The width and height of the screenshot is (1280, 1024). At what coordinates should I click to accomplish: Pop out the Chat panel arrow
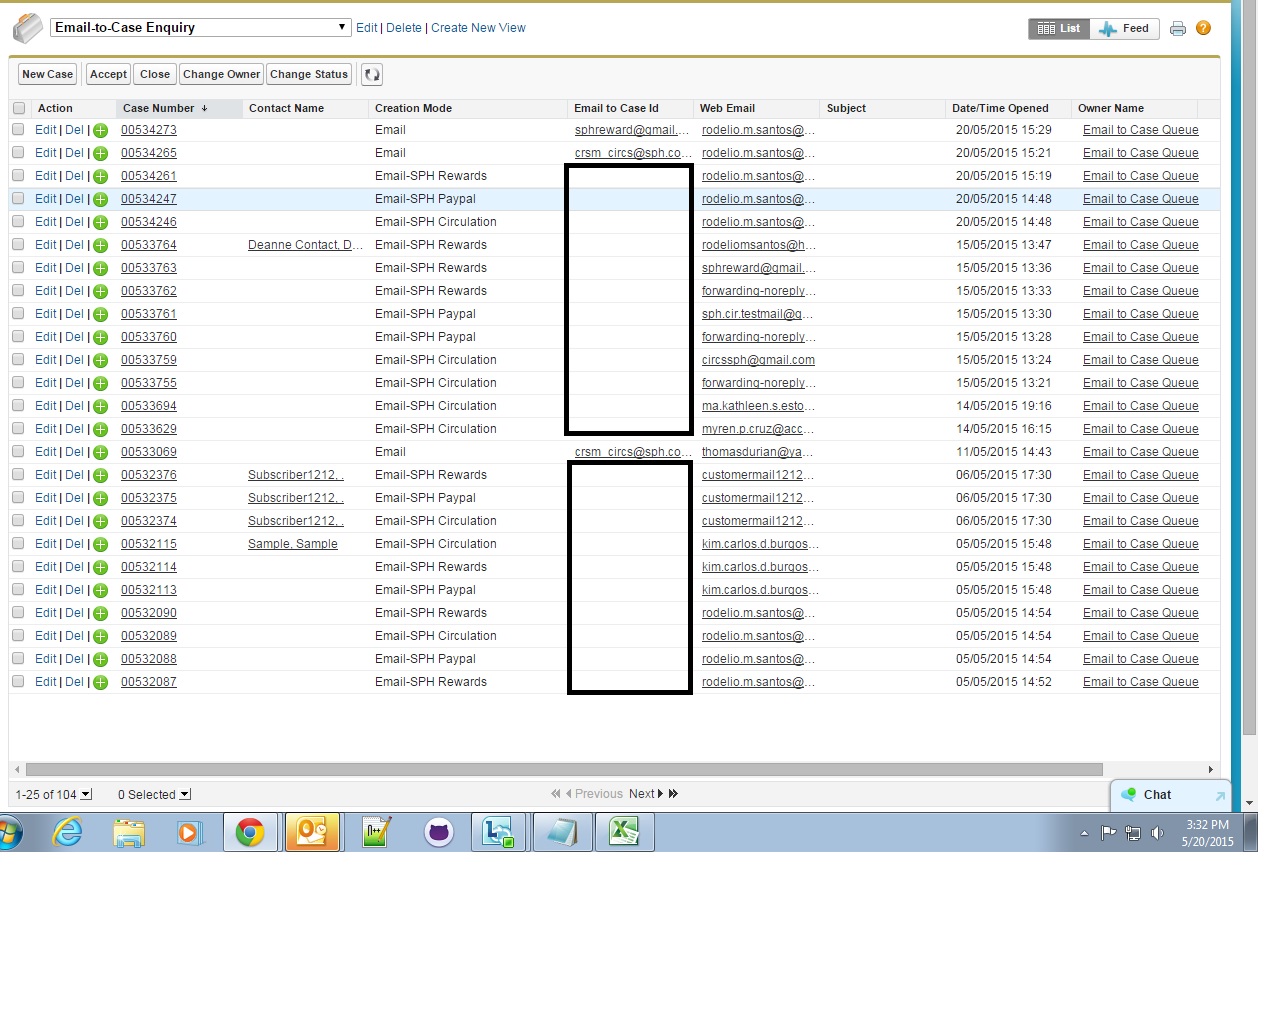(x=1219, y=796)
